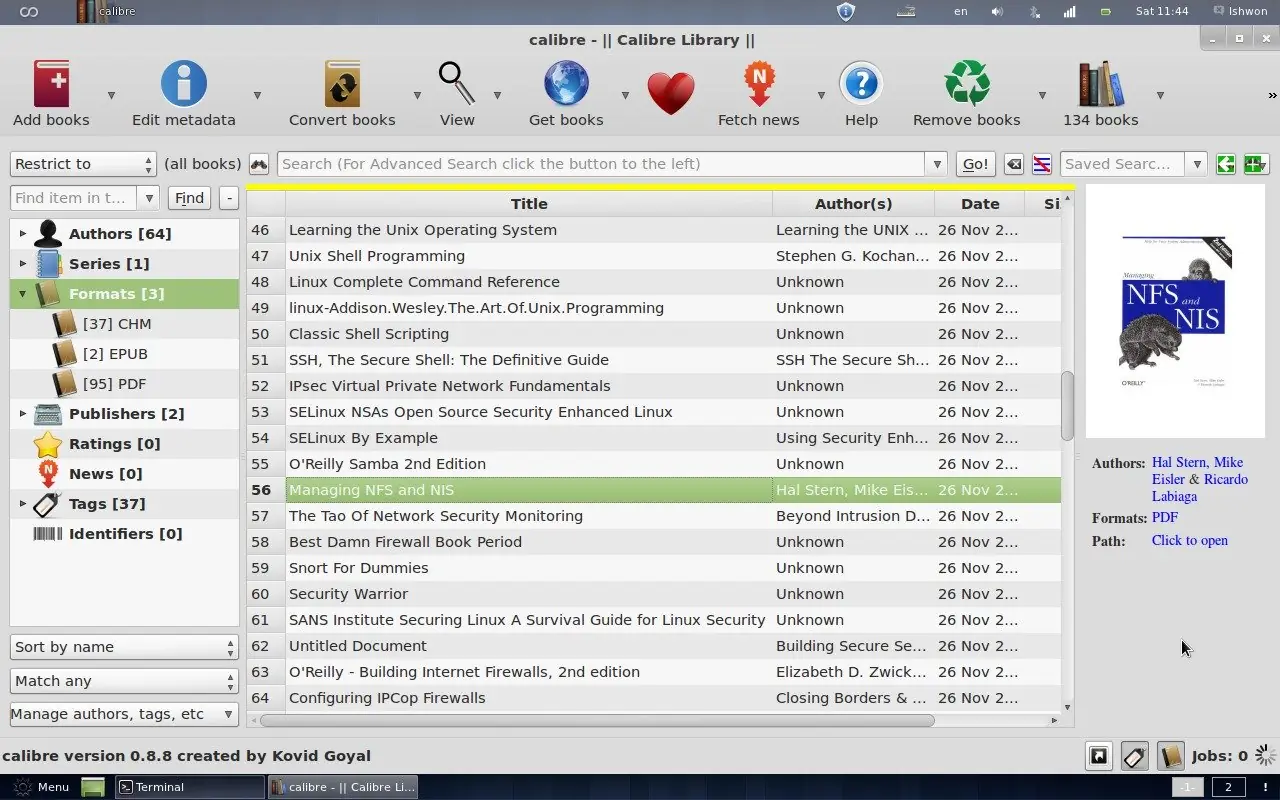The image size is (1280, 800).
Task: Click the Get books globe icon
Action: [566, 83]
